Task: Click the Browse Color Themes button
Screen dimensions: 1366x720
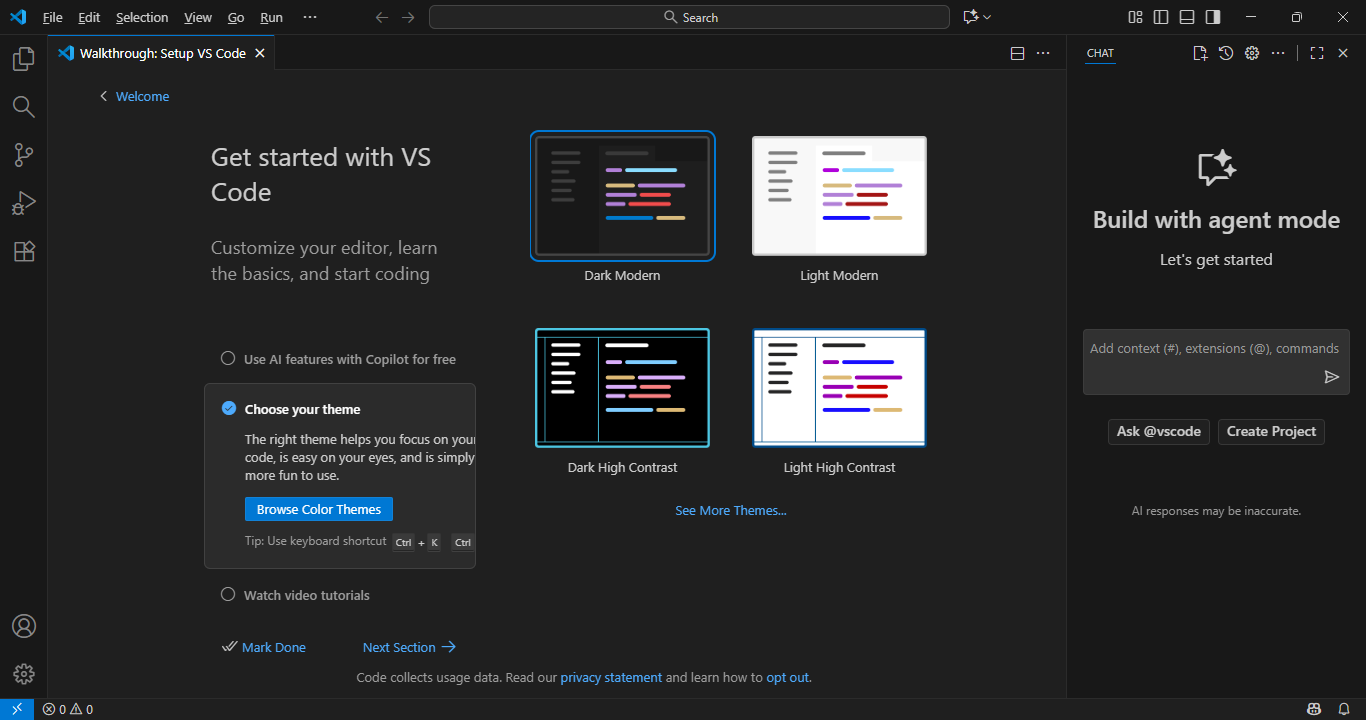Action: tap(319, 509)
